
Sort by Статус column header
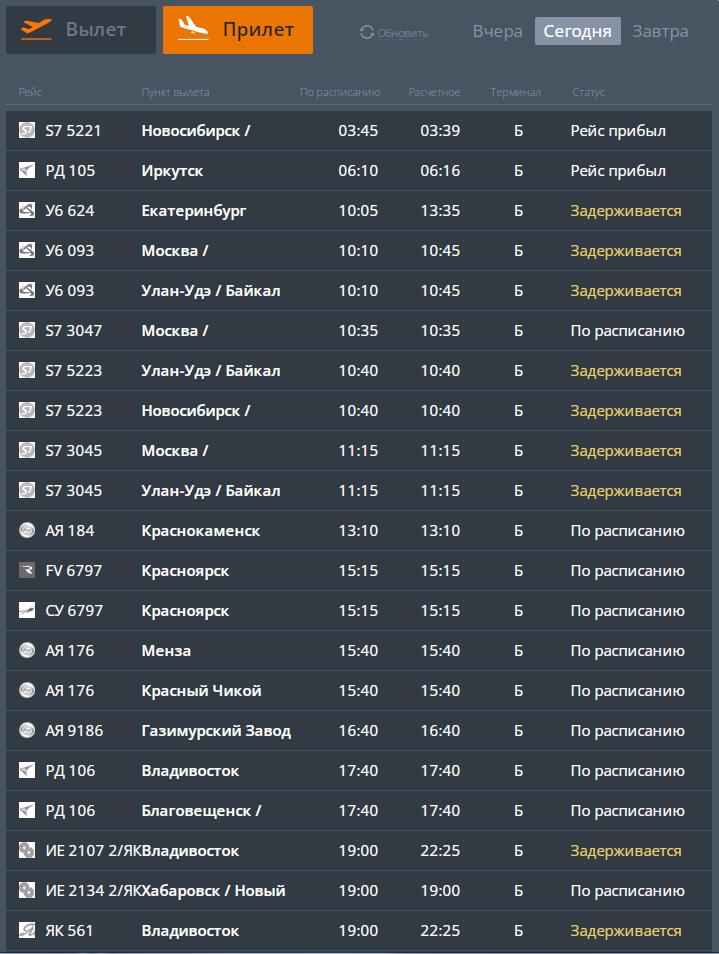click(588, 92)
